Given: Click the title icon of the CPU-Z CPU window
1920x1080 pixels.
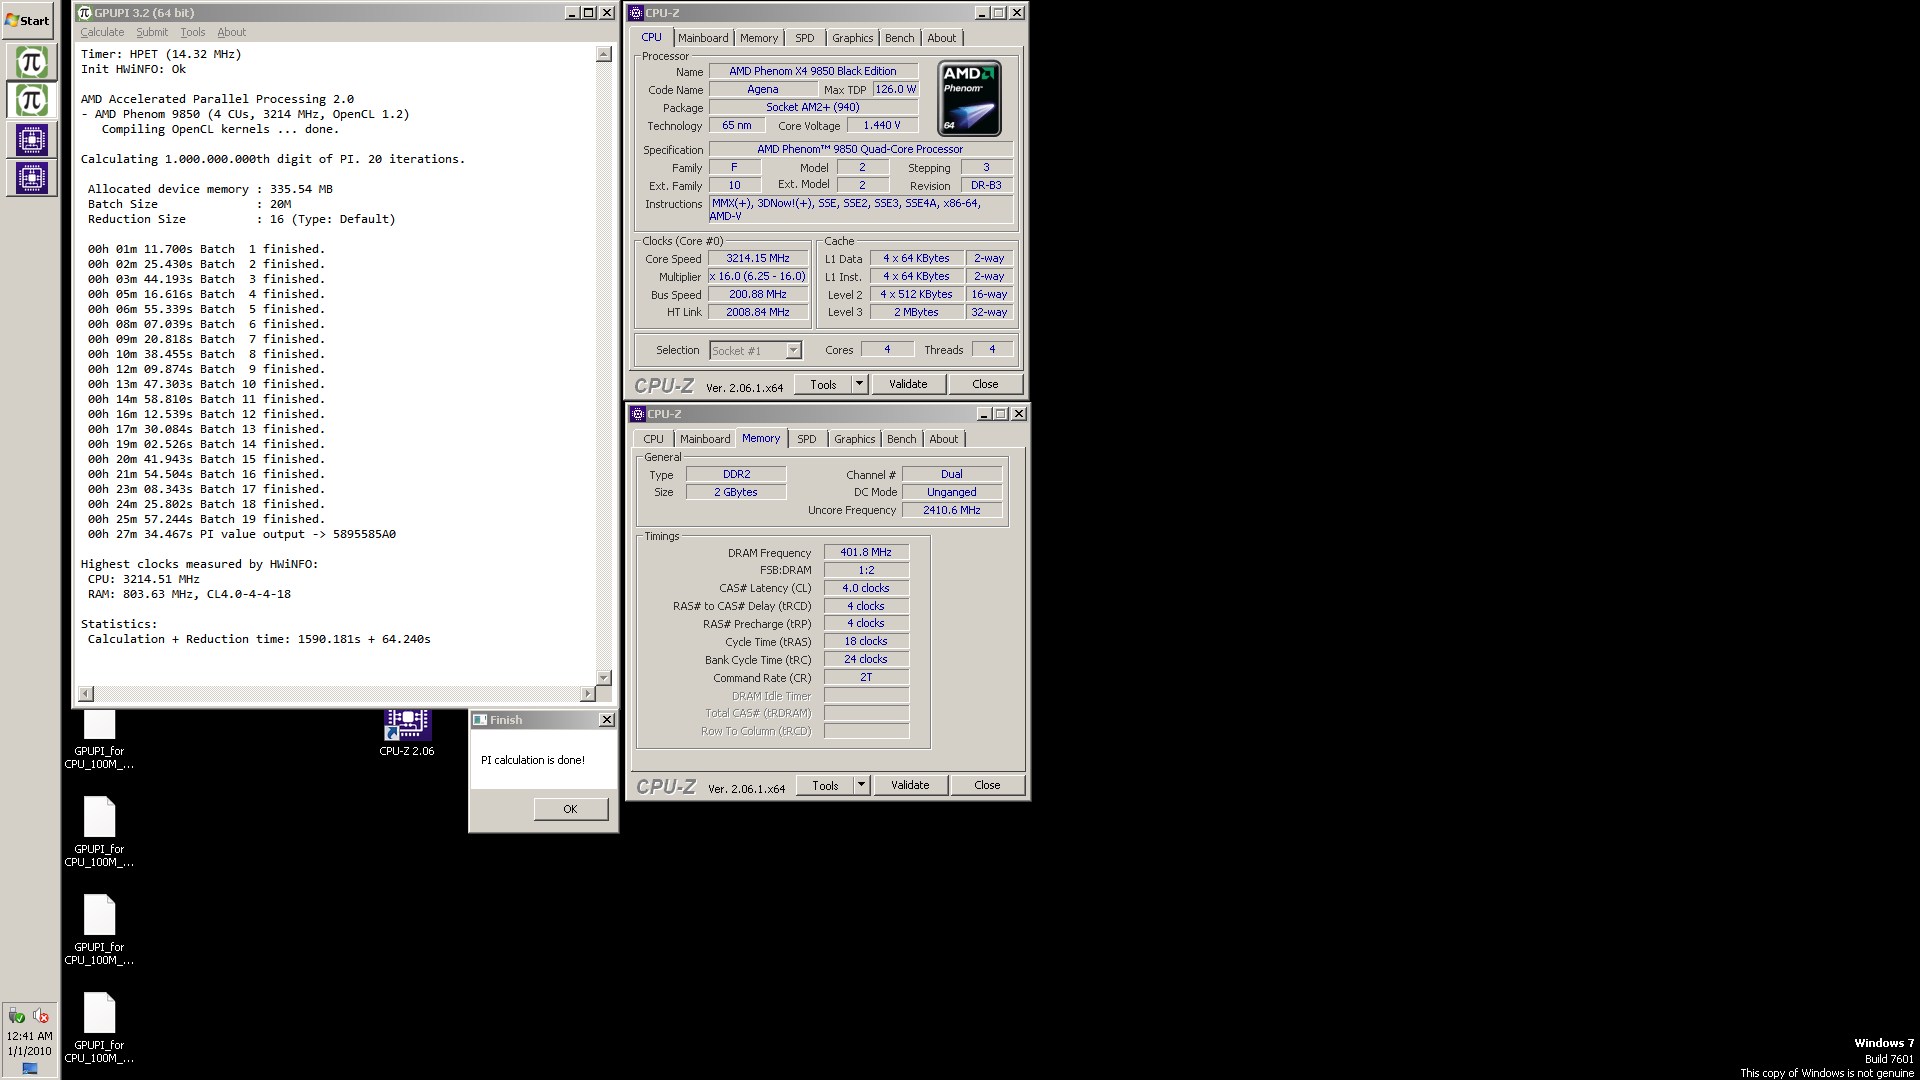Looking at the screenshot, I should 636,13.
